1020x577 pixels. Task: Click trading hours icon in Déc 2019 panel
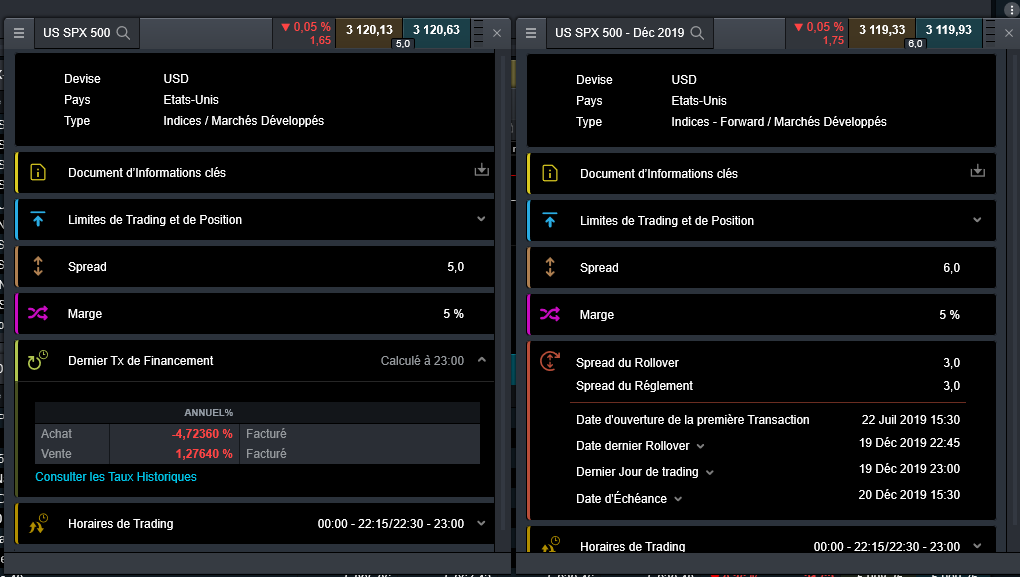coord(550,544)
